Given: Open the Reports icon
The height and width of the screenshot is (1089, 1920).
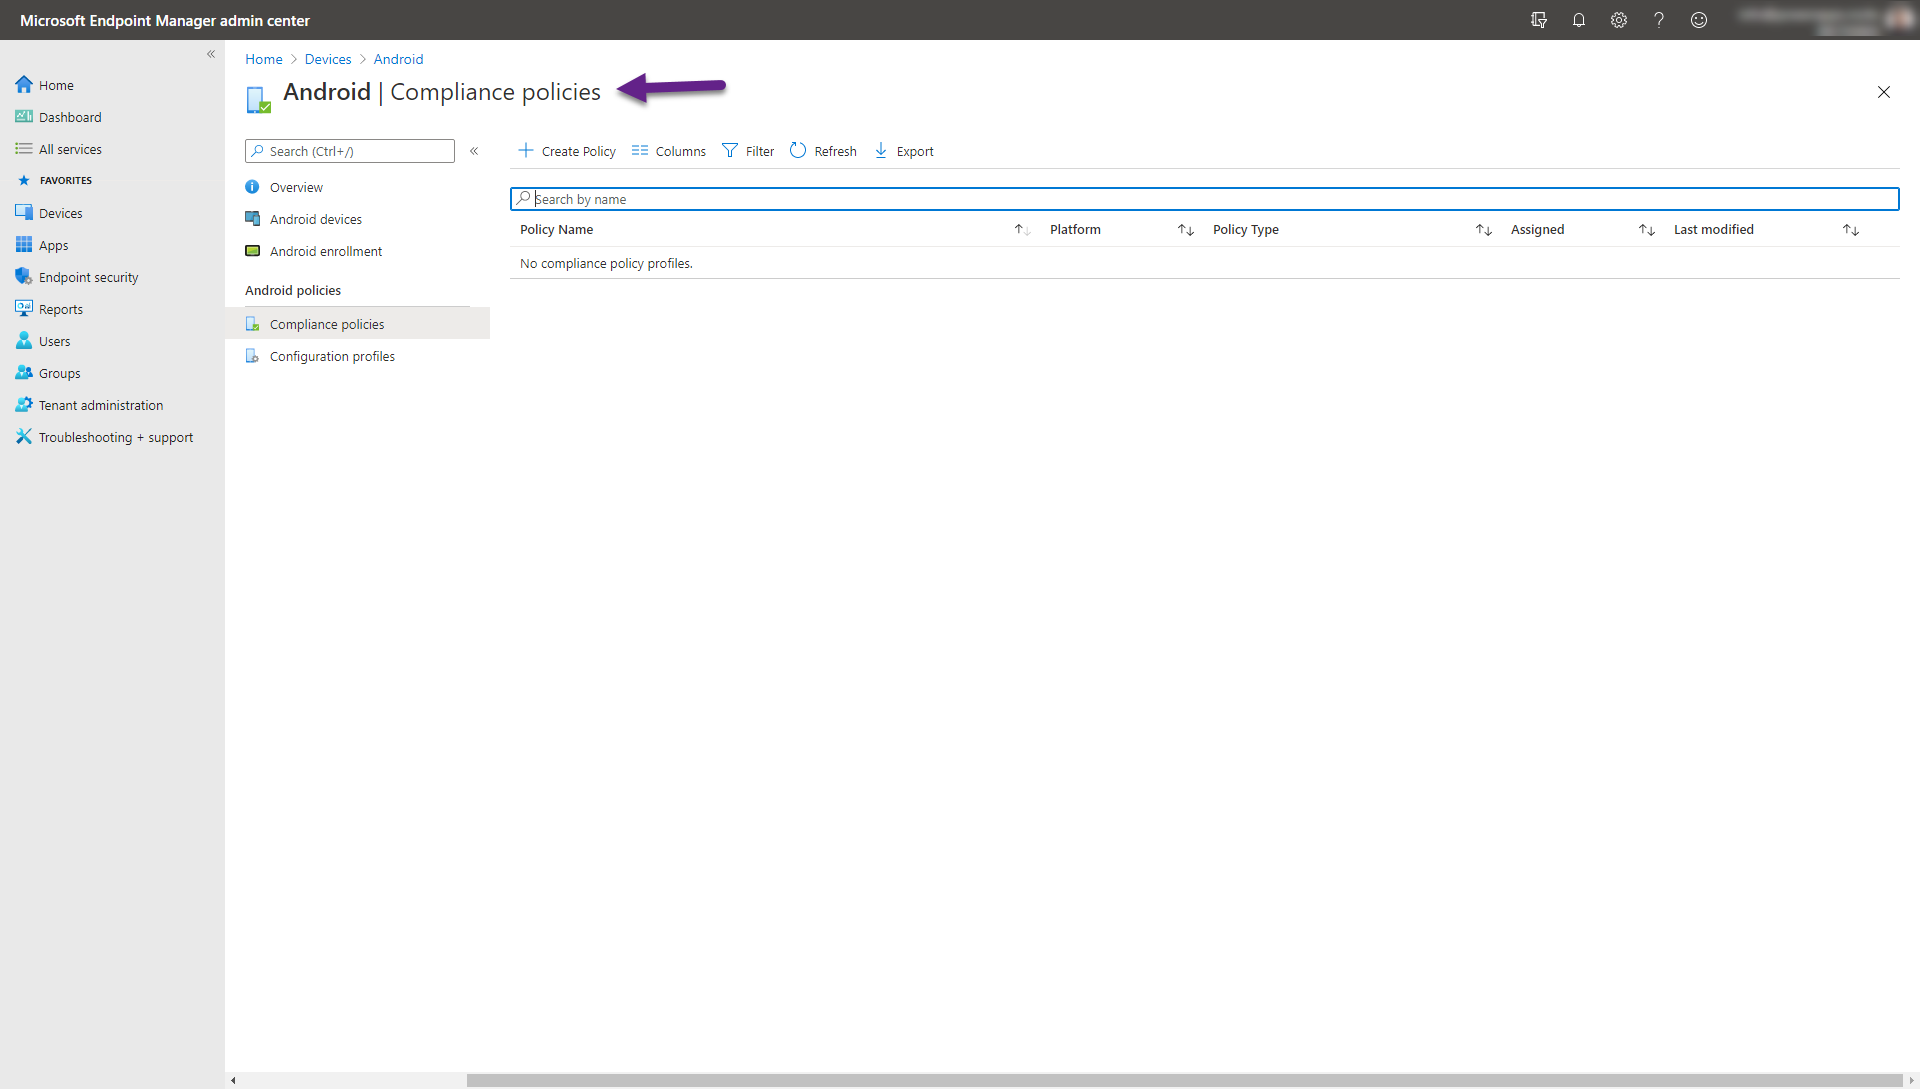Looking at the screenshot, I should pos(24,309).
